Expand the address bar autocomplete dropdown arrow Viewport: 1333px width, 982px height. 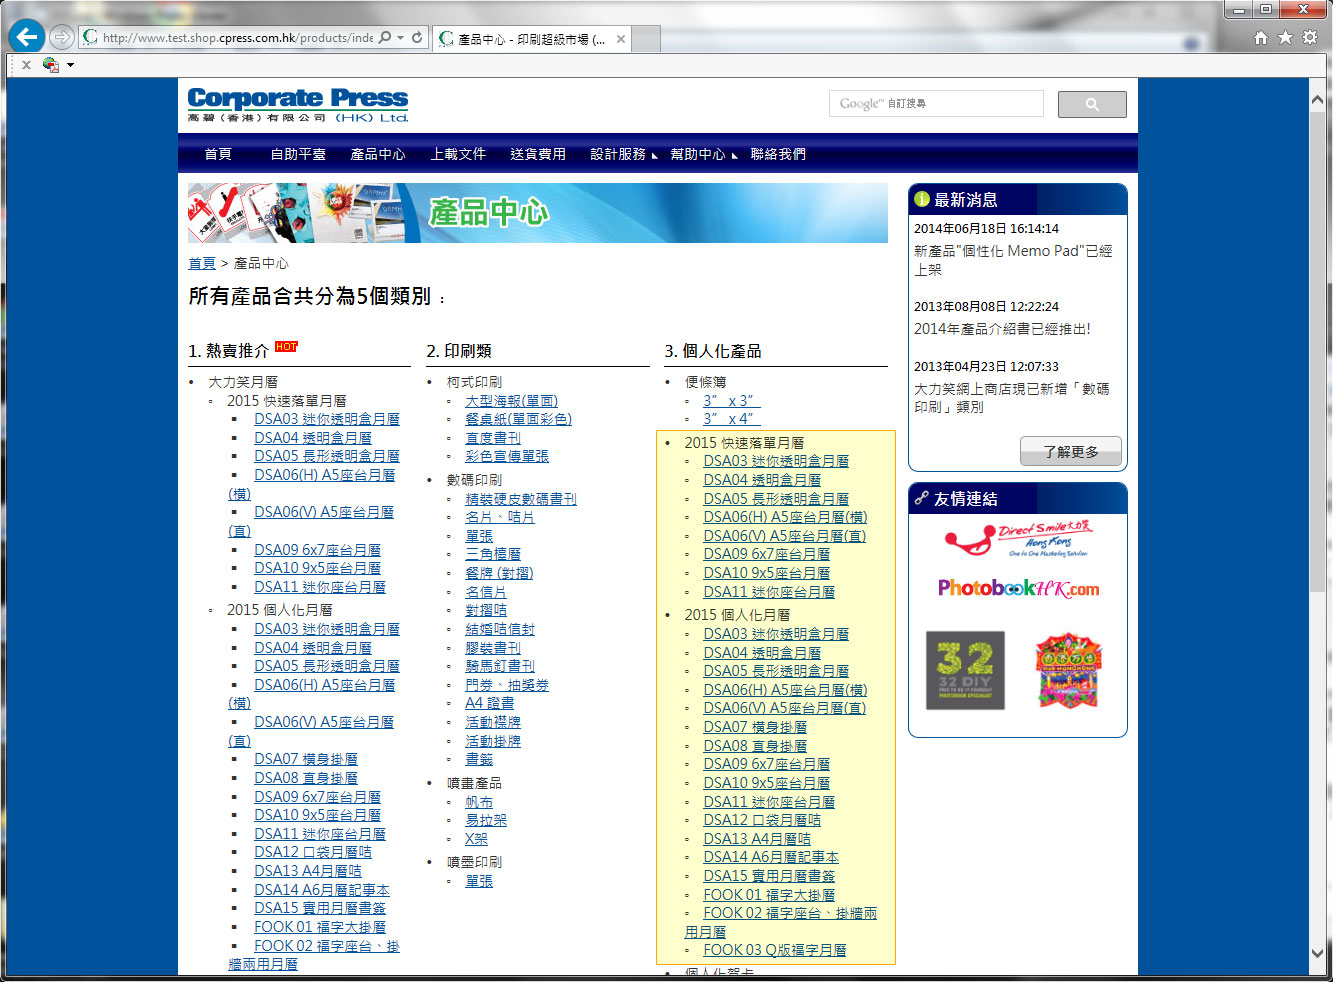pyautogui.click(x=401, y=38)
